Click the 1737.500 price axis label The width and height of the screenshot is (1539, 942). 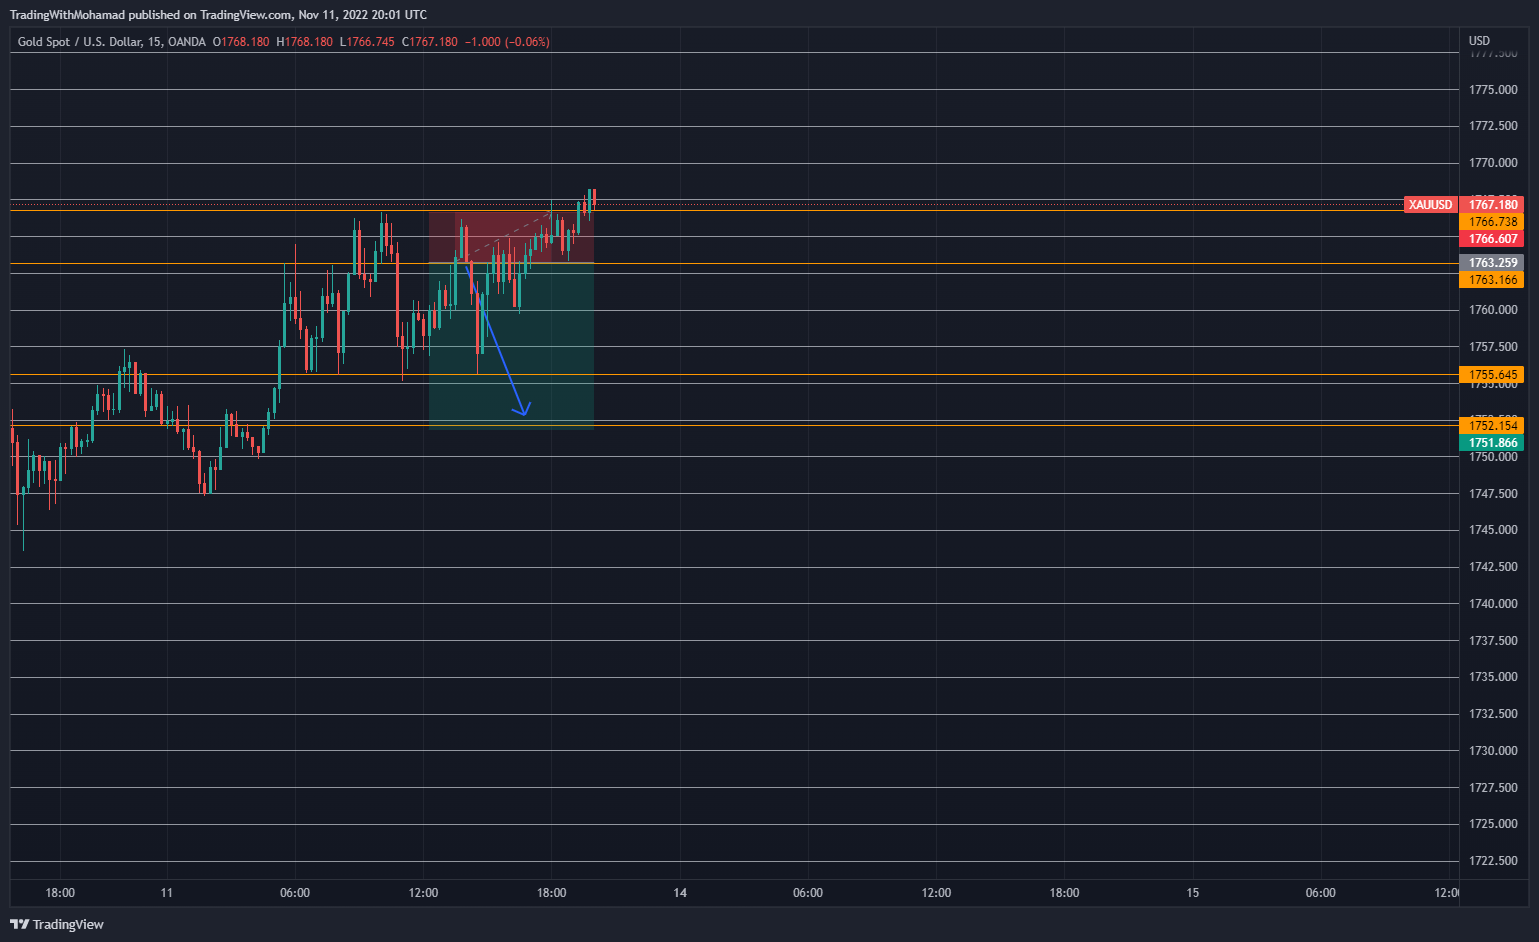coord(1493,641)
